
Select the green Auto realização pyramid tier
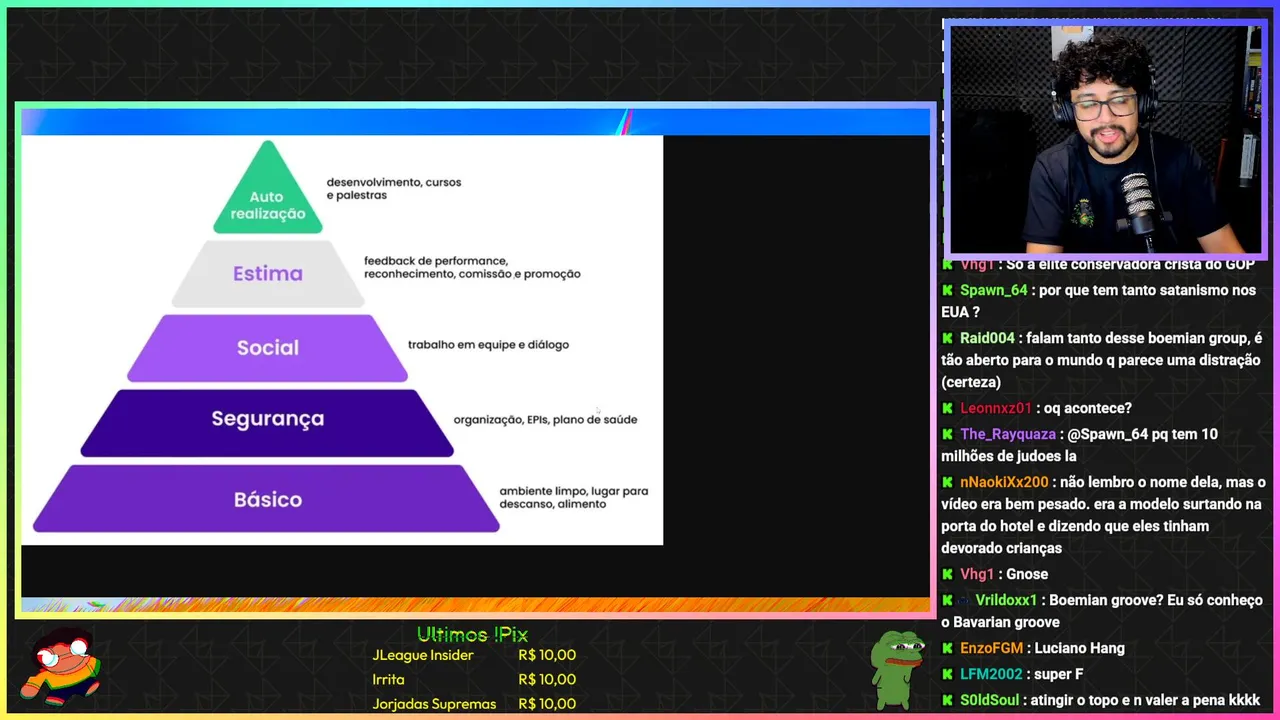point(268,187)
